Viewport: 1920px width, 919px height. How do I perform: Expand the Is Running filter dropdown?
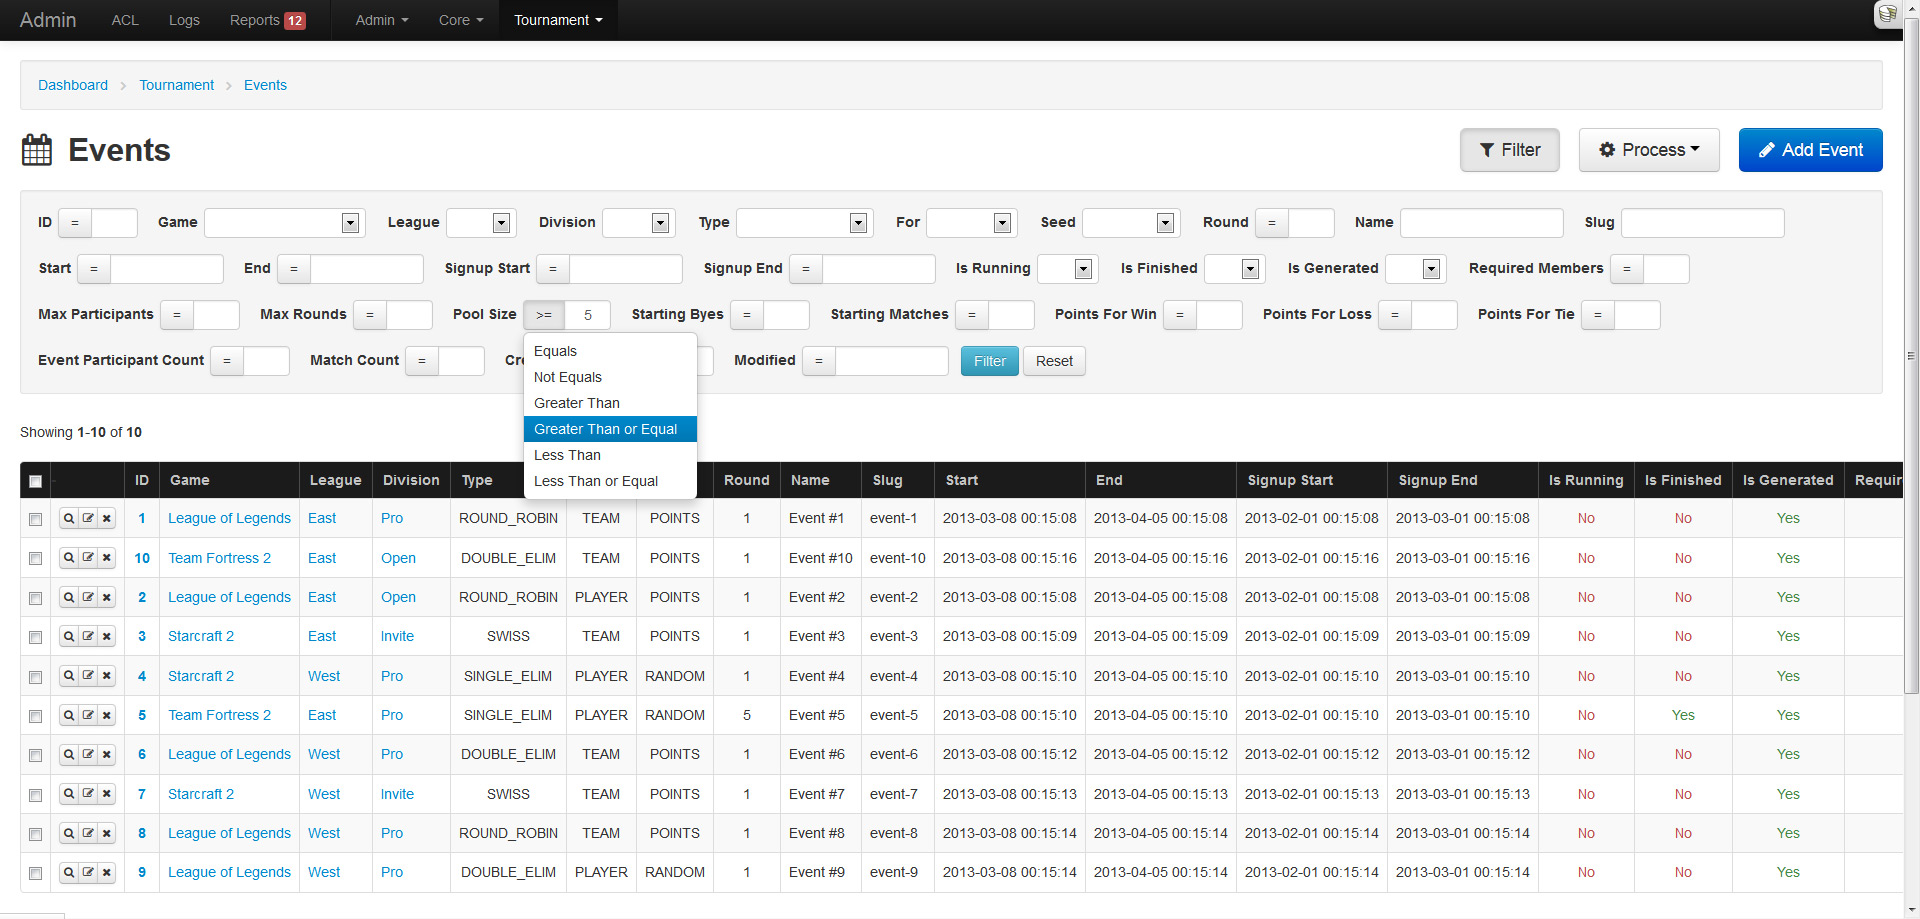pyautogui.click(x=1067, y=269)
